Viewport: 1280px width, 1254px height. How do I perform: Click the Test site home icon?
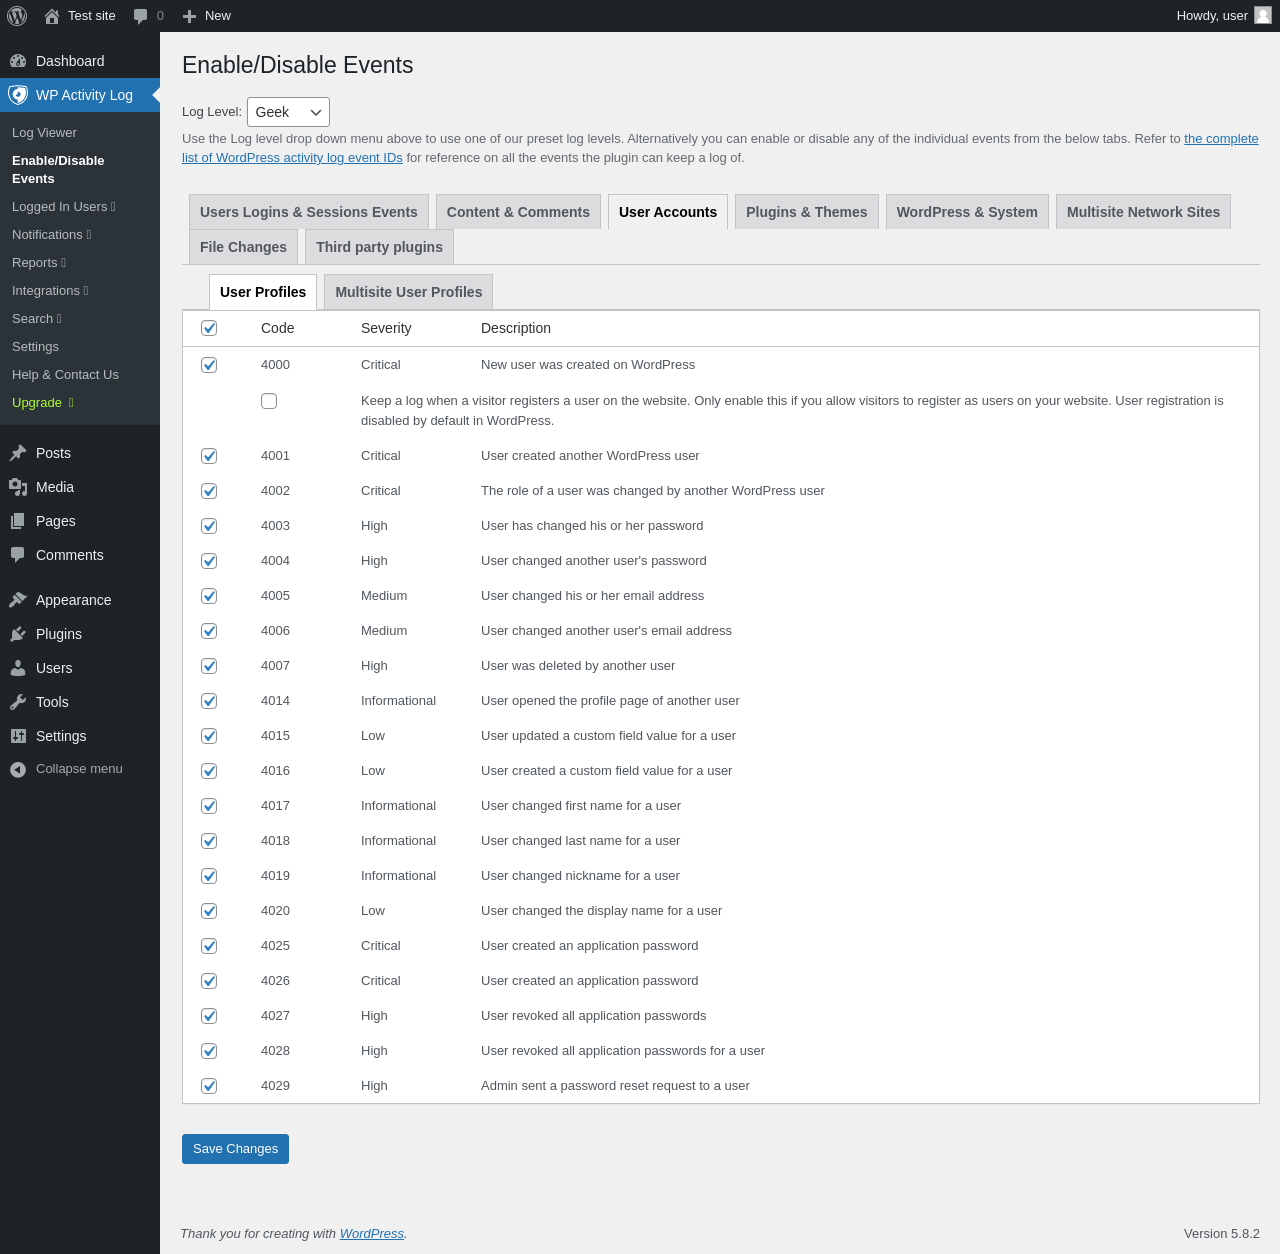coord(52,16)
